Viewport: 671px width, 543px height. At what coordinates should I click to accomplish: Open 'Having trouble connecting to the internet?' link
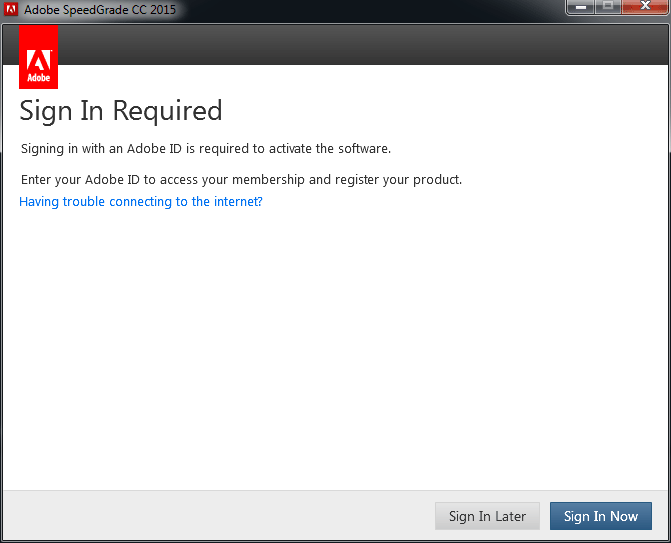point(141,202)
